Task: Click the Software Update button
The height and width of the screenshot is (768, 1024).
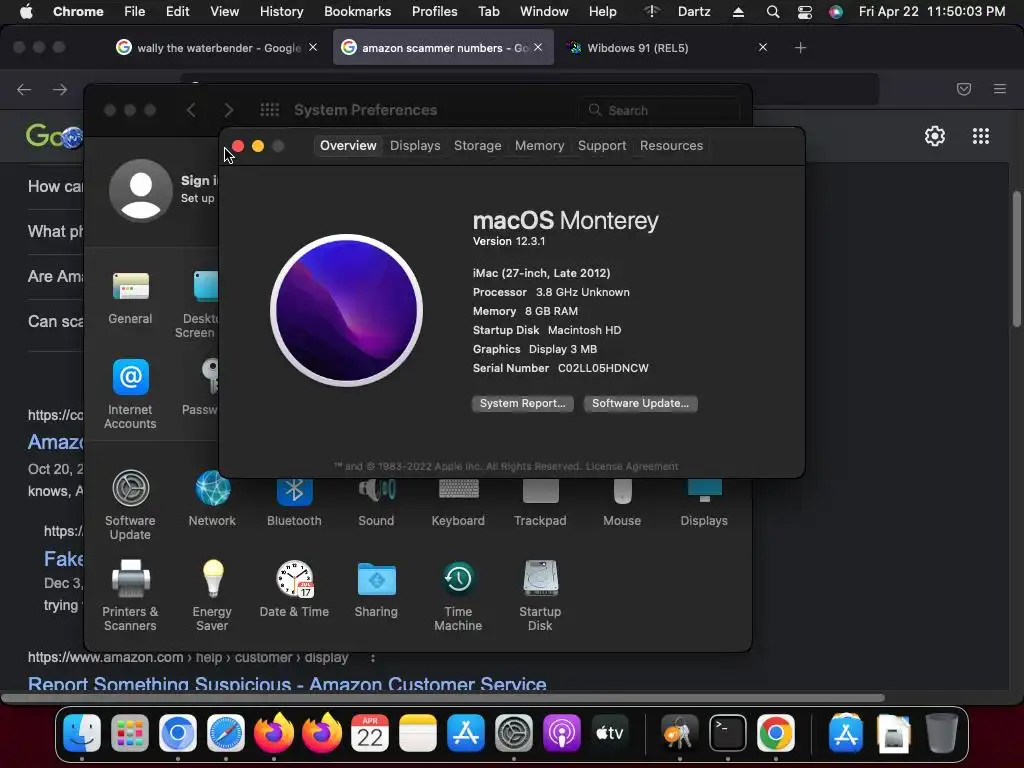Action: point(641,404)
